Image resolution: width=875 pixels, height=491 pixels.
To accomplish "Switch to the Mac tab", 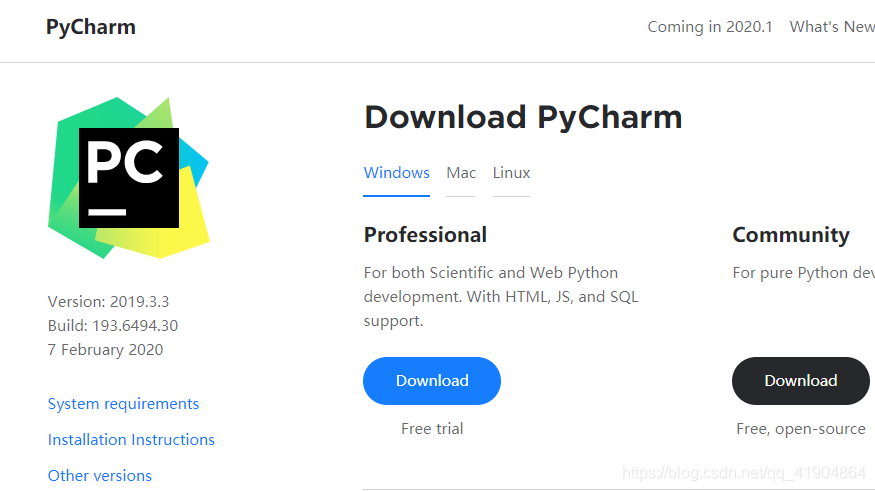I will point(461,173).
